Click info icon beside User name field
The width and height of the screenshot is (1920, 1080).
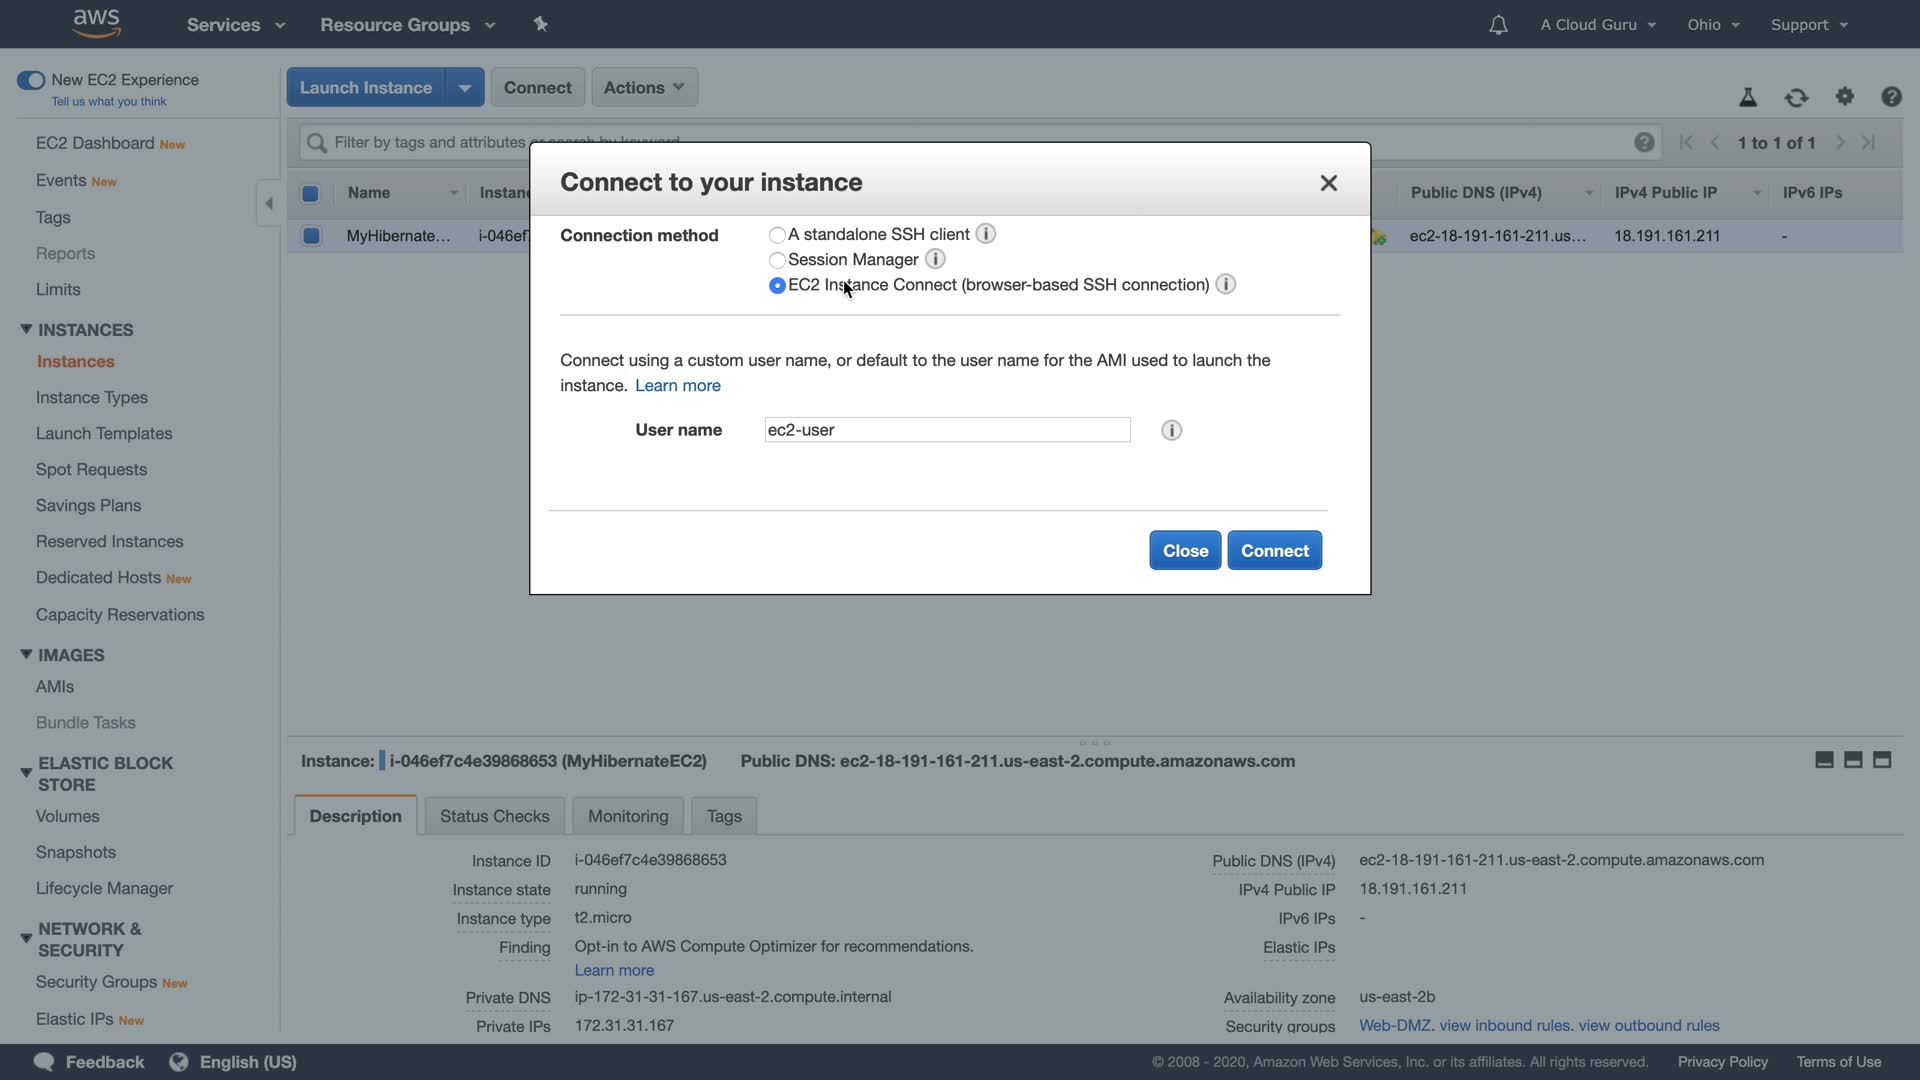coord(1171,430)
